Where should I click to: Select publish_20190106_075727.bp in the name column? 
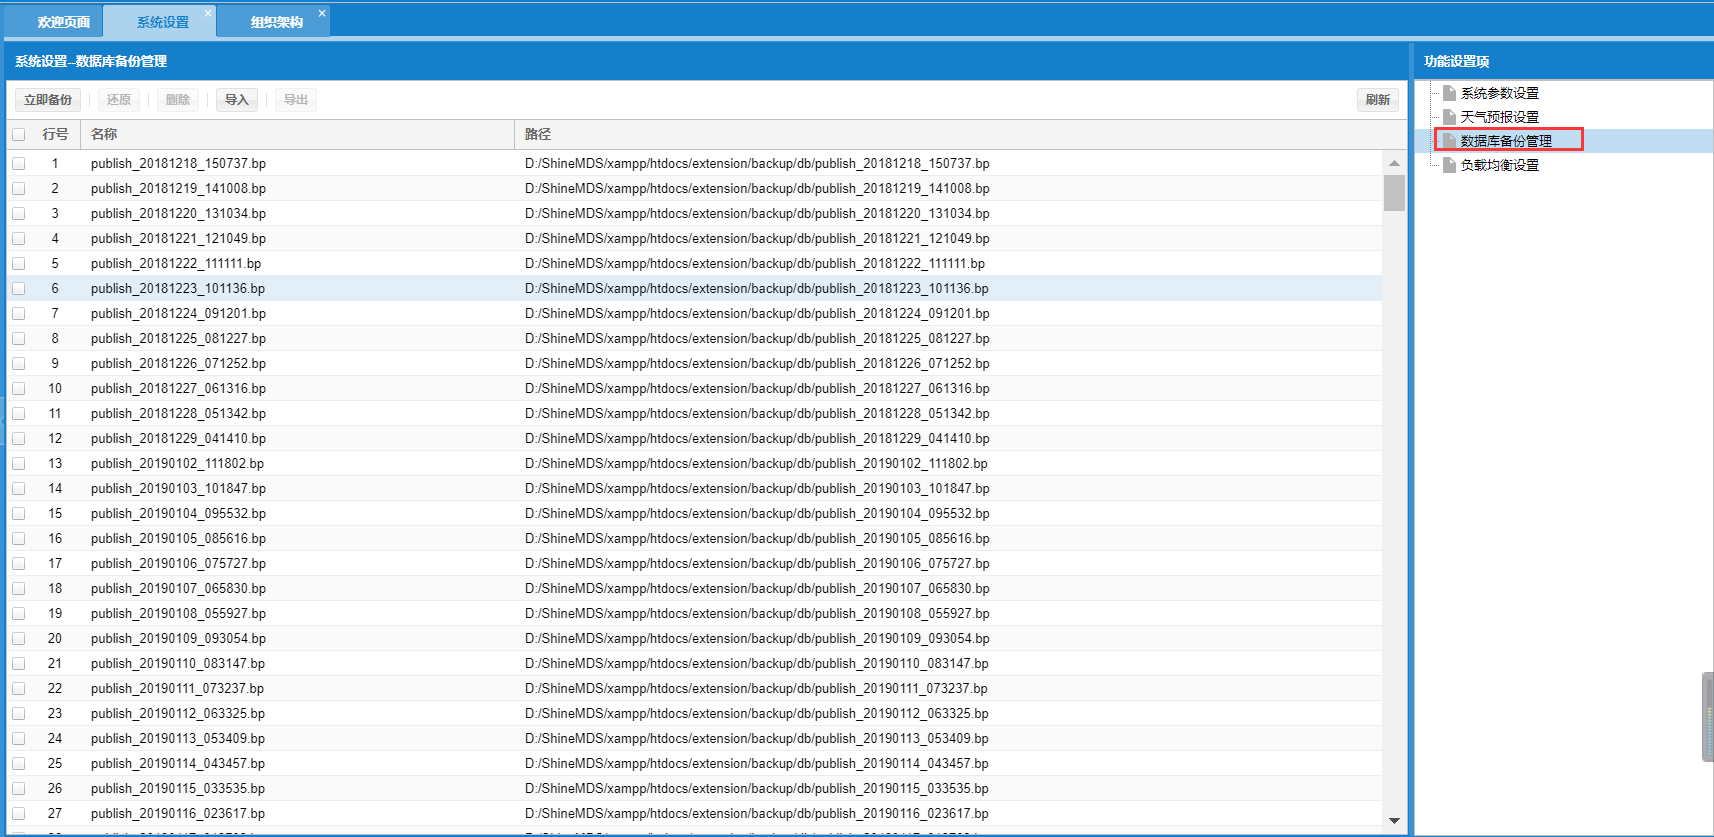(178, 563)
